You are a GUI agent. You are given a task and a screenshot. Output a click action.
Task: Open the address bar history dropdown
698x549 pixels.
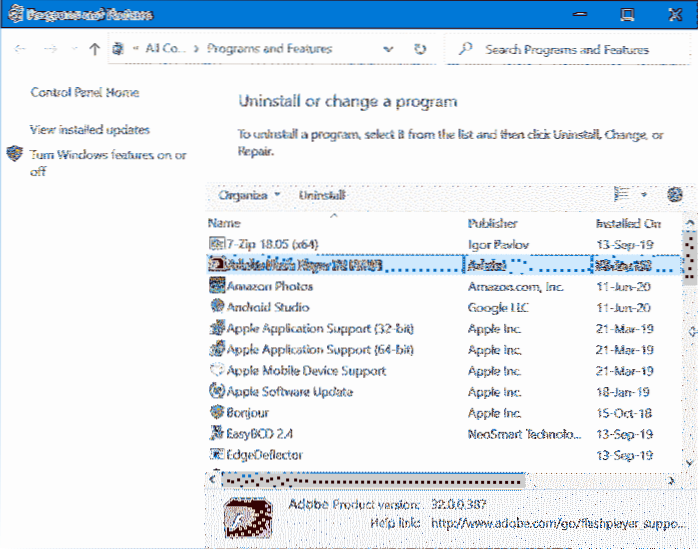390,49
